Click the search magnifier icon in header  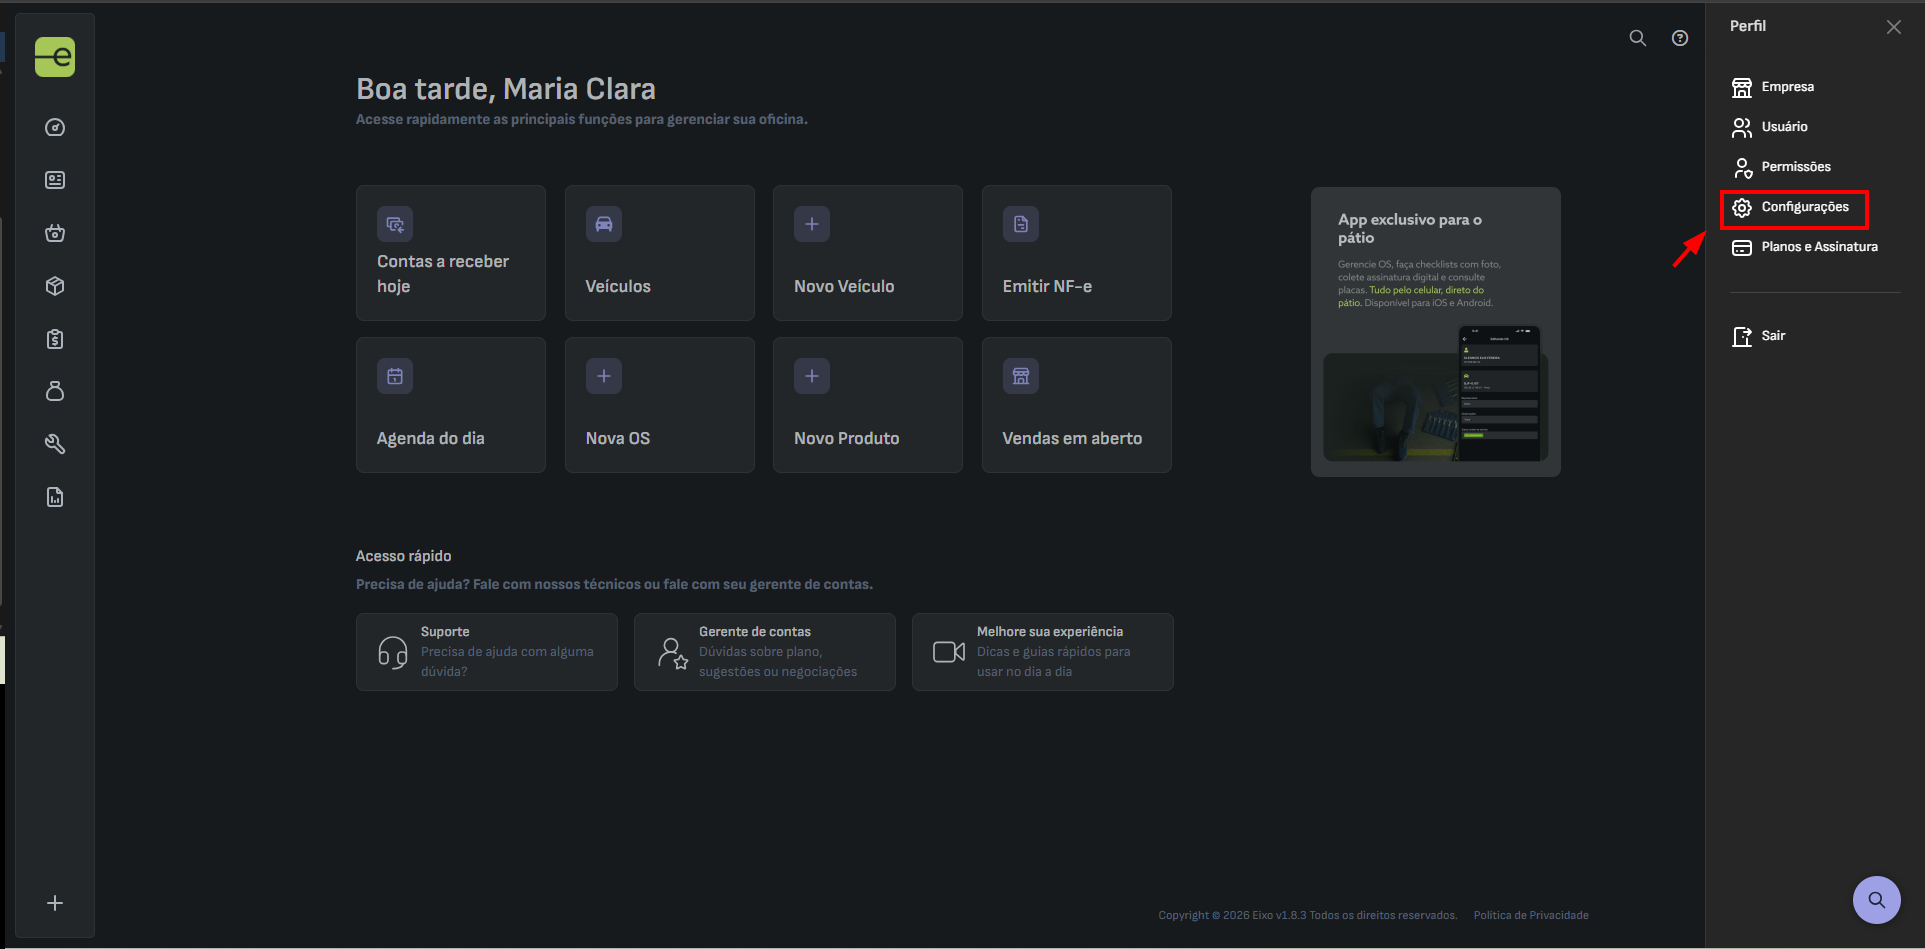point(1638,38)
